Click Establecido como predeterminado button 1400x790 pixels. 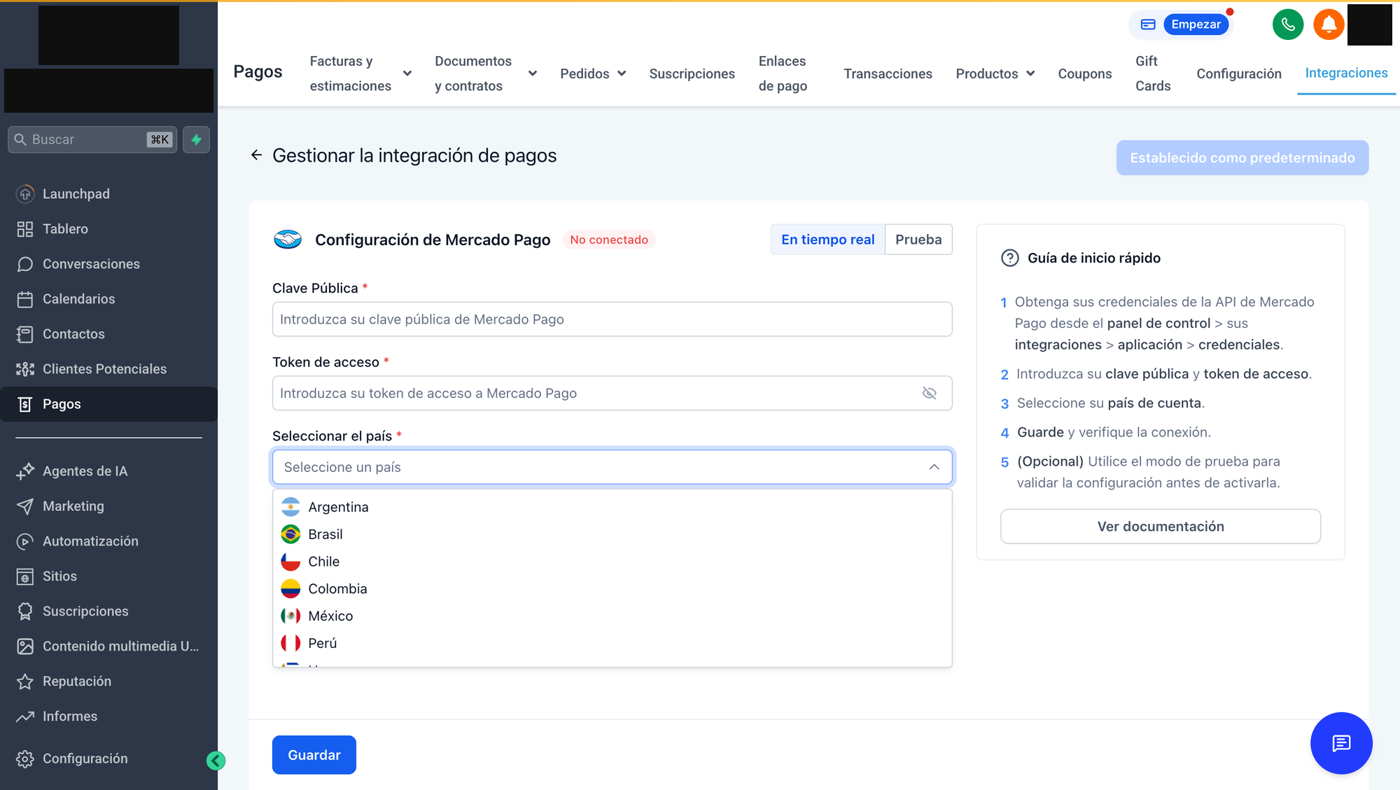[1242, 158]
